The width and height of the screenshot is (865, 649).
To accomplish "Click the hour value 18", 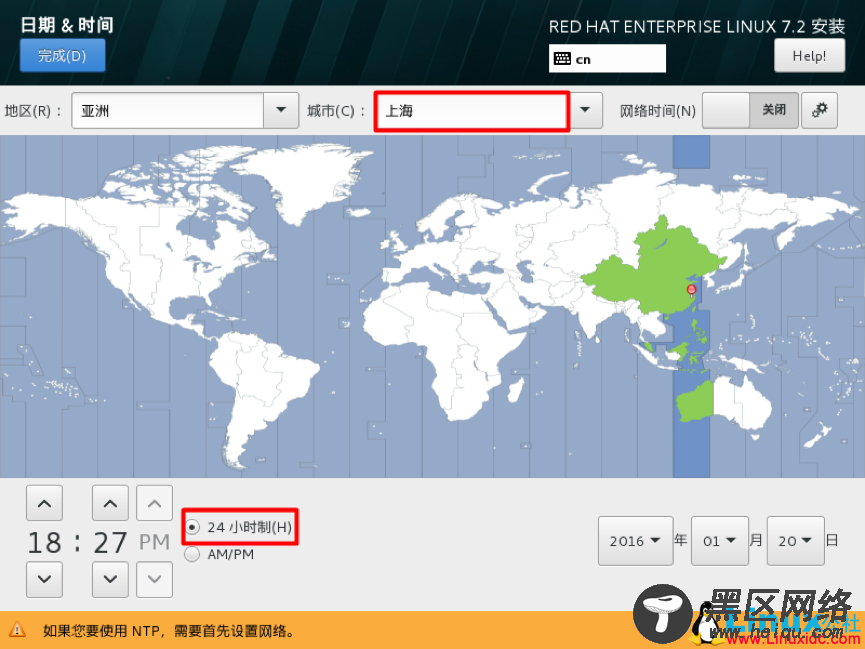I will coord(45,542).
